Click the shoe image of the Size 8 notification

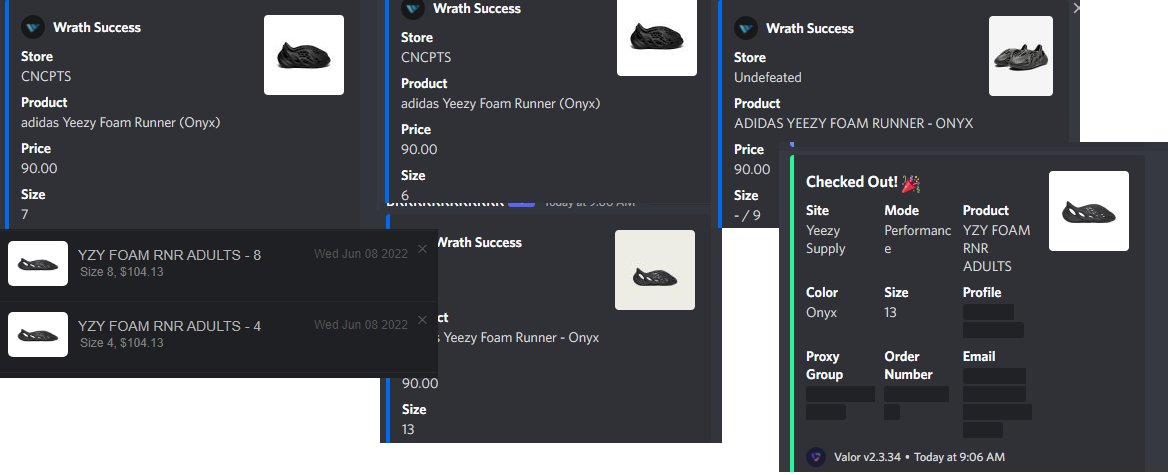pyautogui.click(x=38, y=264)
